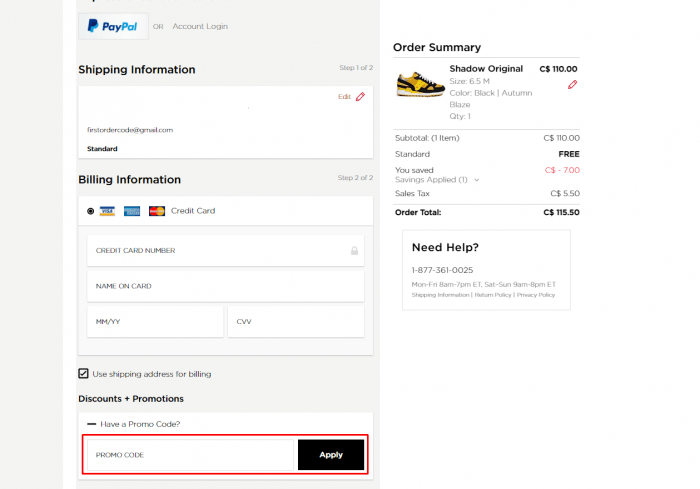Click the pencil icon beside shipping Edit
The width and height of the screenshot is (700, 489).
[360, 96]
